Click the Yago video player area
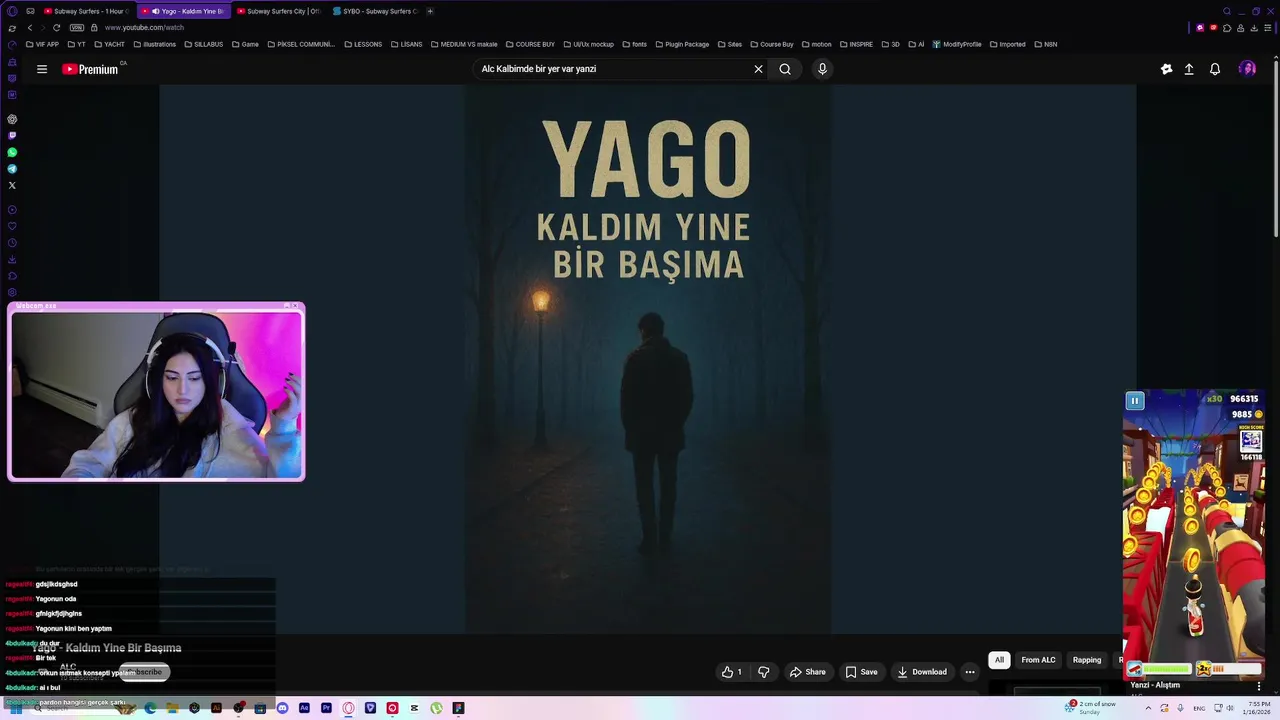This screenshot has width=1280, height=720. (647, 359)
